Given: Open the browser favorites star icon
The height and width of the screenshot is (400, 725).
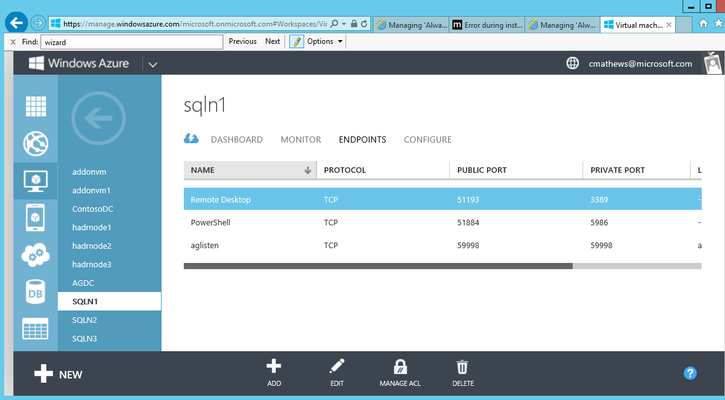Looking at the screenshot, I should point(719,23).
